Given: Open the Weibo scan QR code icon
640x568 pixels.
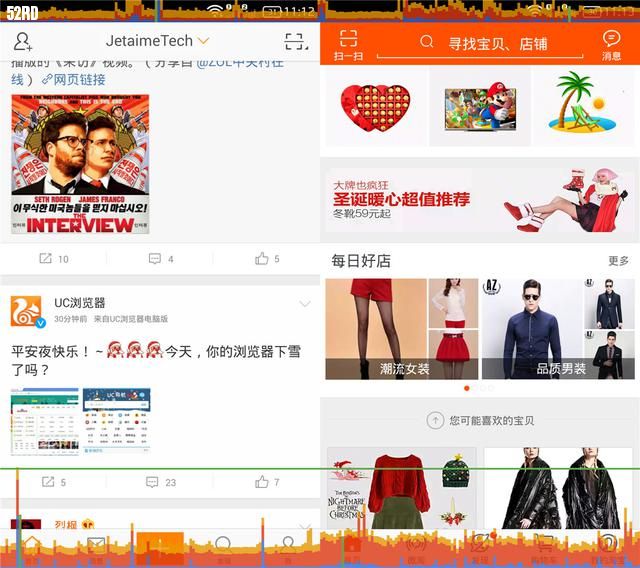Looking at the screenshot, I should [x=296, y=42].
